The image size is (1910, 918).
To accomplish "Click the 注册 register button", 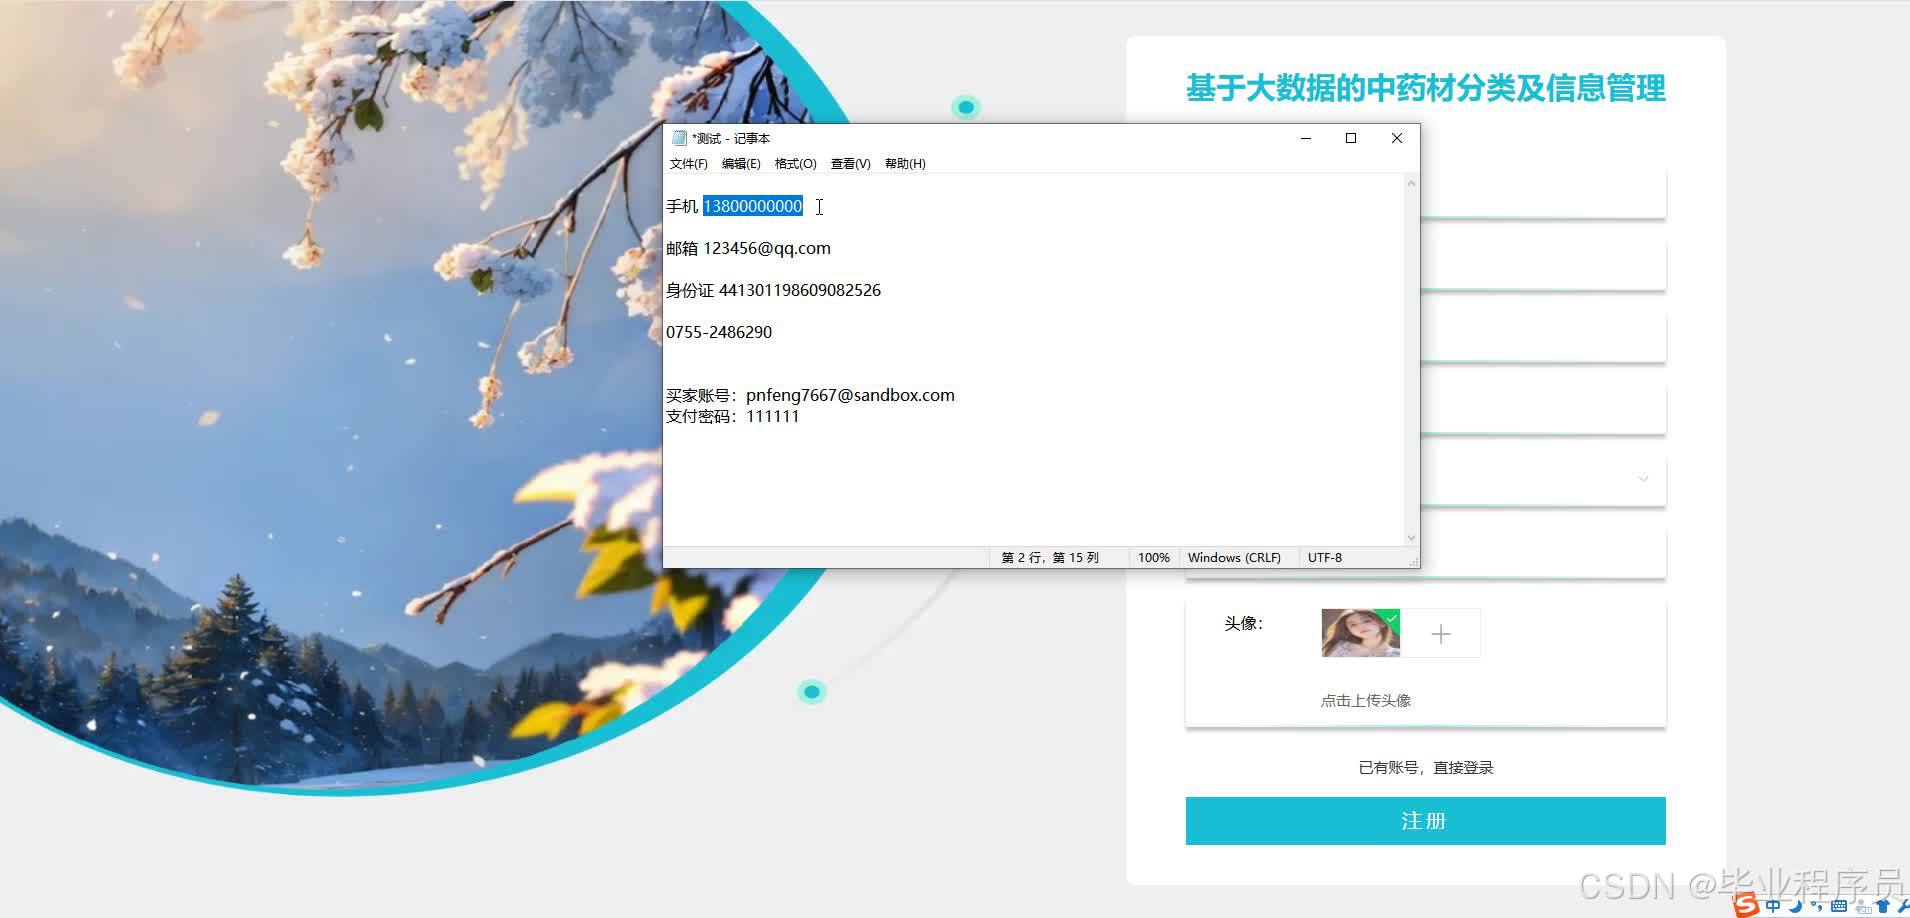I will pos(1425,821).
